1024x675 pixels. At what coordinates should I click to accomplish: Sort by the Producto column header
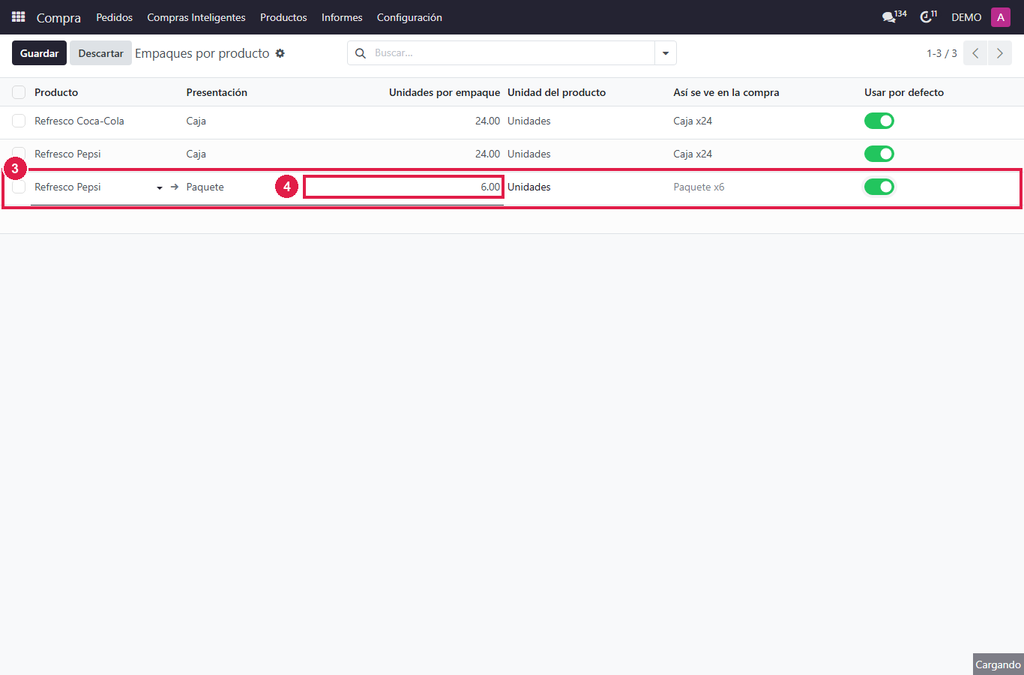pos(56,93)
